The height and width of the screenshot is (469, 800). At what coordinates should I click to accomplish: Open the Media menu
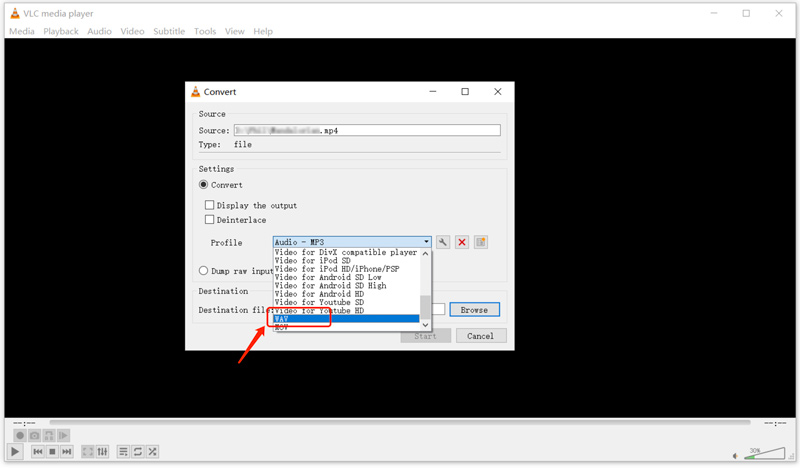(x=22, y=31)
